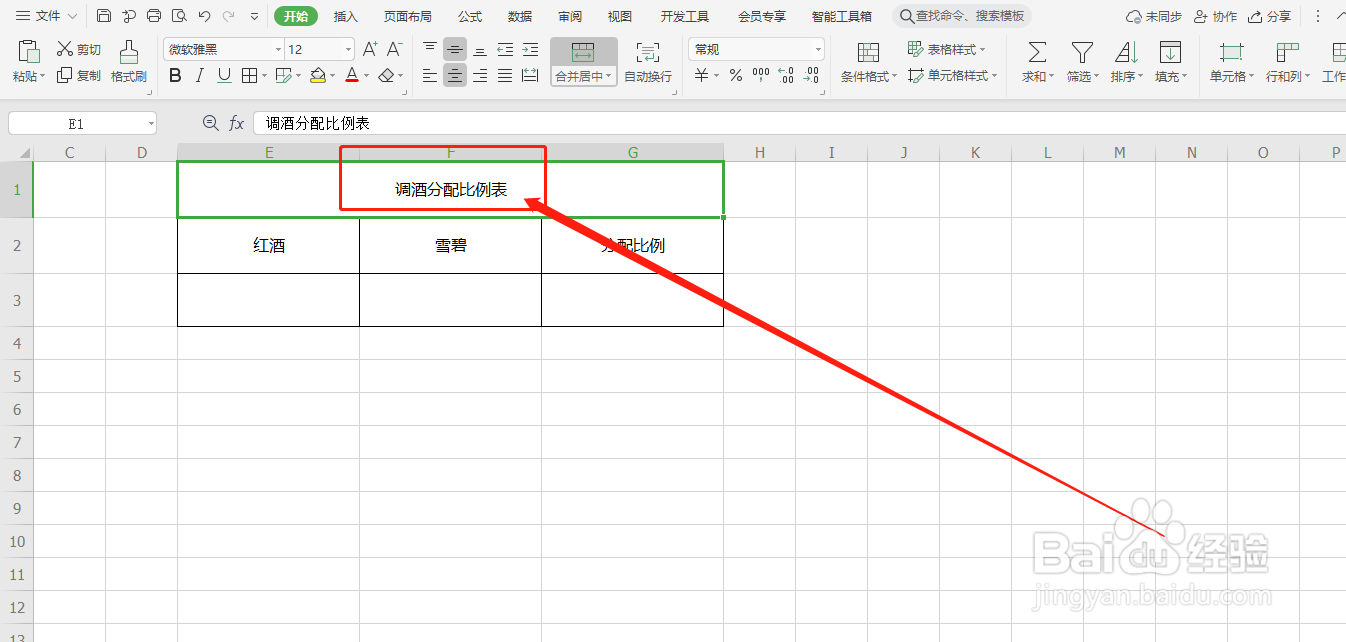Increase indent icon

(x=530, y=49)
